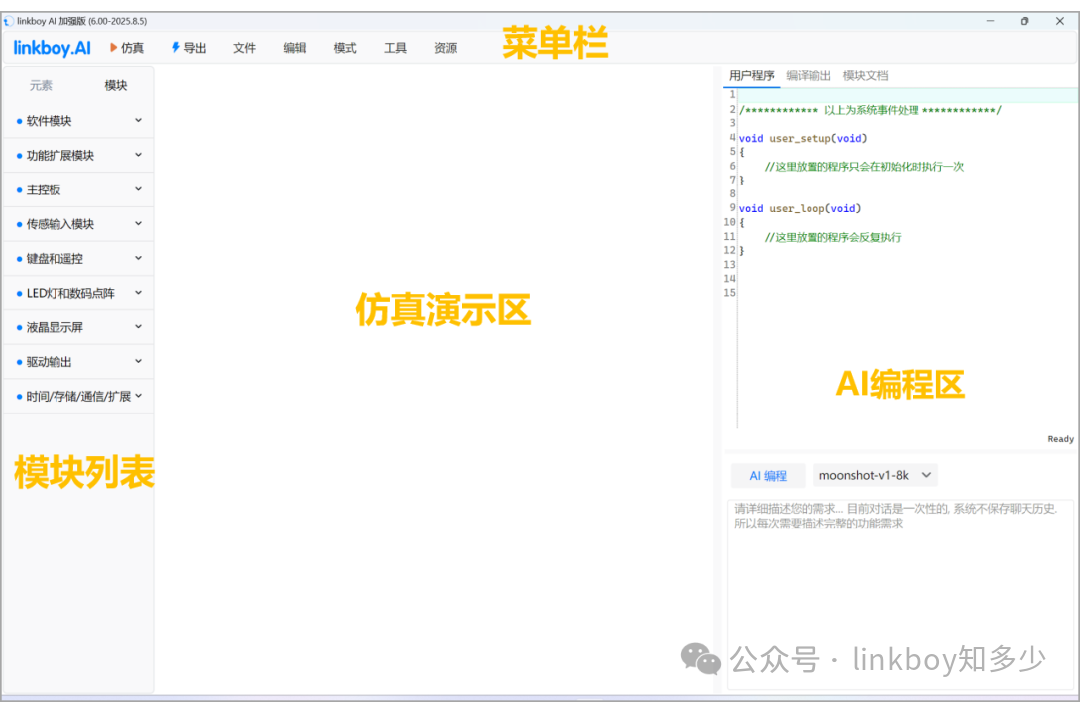Select the 元素 tab in sidebar
Viewport: 1080px width, 702px height.
41,85
